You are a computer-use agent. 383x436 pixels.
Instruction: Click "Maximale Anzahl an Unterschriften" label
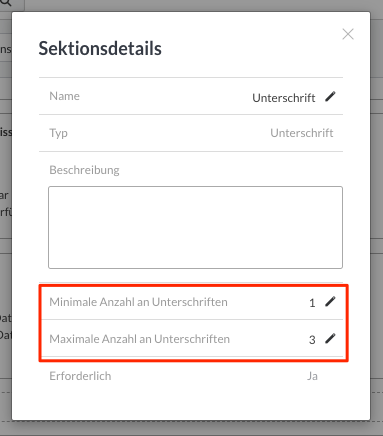[140, 339]
